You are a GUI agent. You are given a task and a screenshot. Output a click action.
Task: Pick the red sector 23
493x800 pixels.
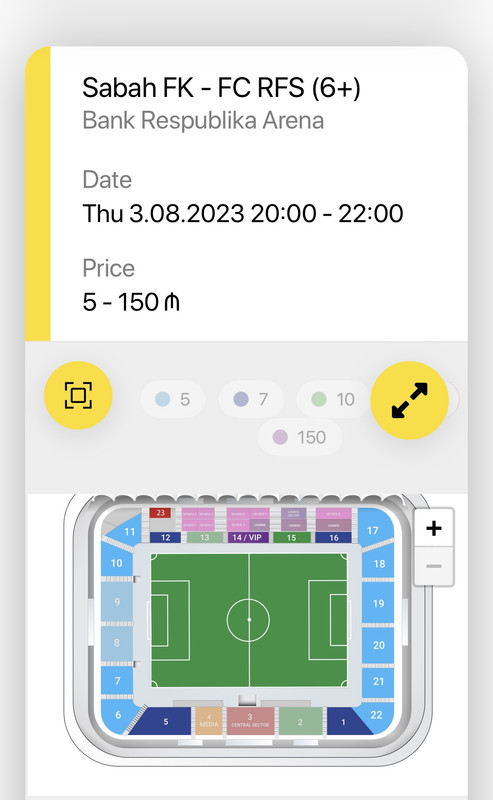tap(160, 513)
